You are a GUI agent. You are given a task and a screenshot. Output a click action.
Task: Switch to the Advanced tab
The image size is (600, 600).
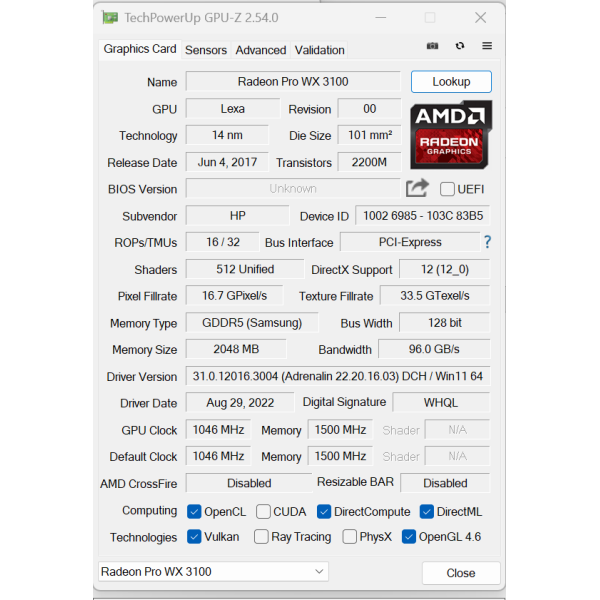261,50
